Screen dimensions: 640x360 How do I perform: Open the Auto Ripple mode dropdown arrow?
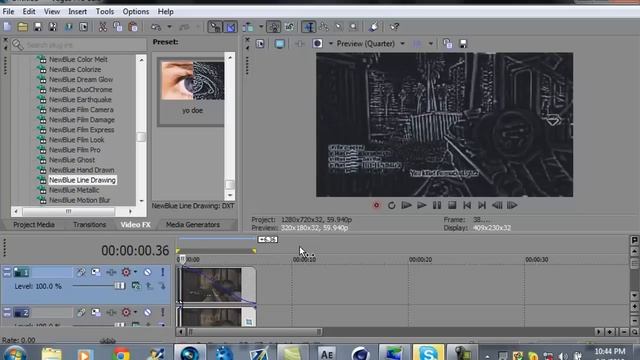[x=261, y=27]
